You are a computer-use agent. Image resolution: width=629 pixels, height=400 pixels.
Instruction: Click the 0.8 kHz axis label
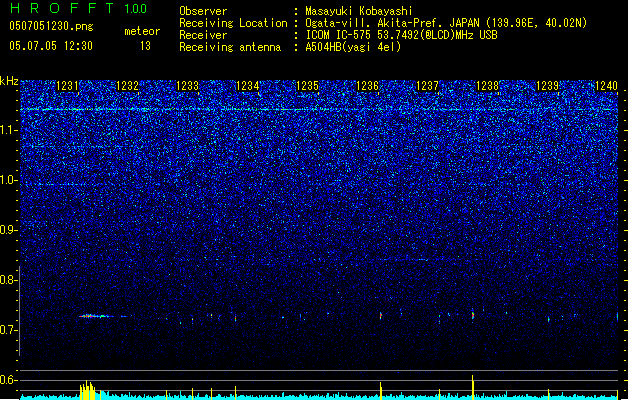[x=8, y=280]
